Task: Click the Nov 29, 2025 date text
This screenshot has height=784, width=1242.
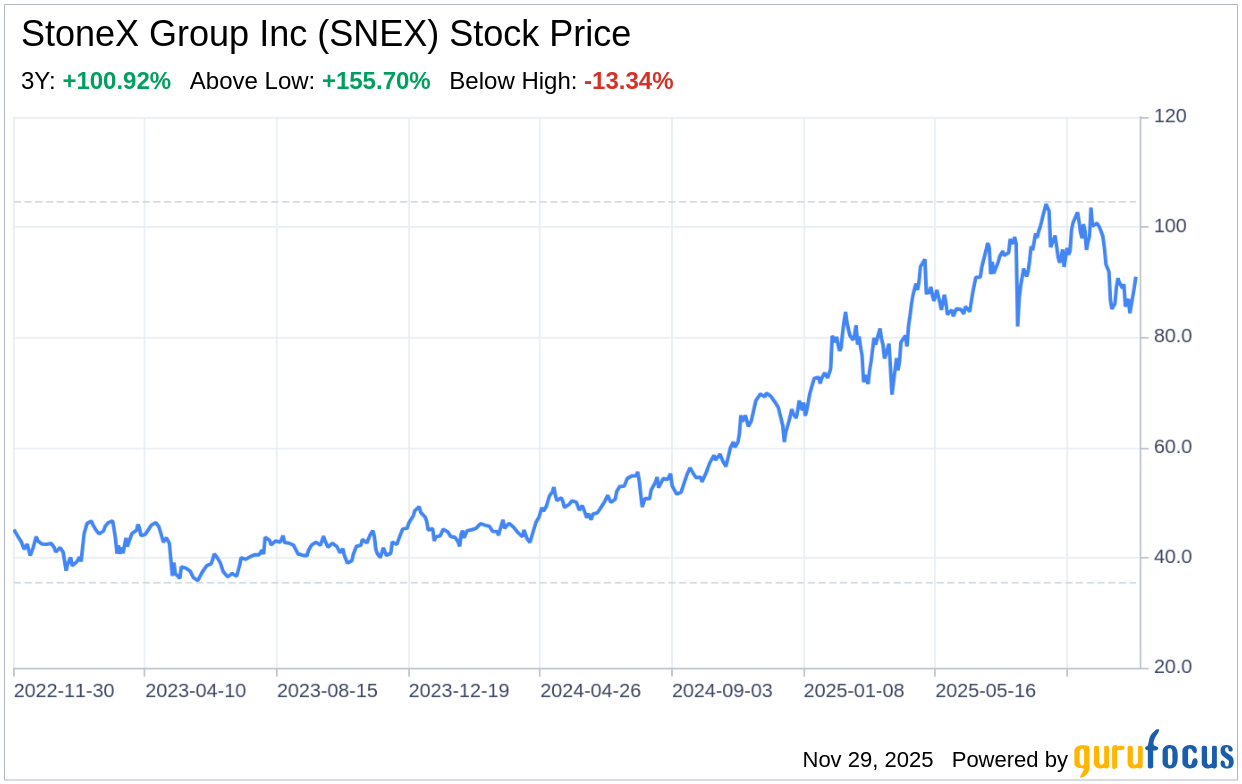Action: pyautogui.click(x=867, y=760)
